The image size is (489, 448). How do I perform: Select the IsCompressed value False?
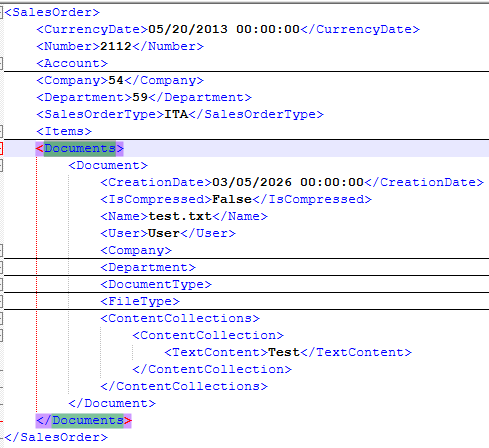point(232,199)
